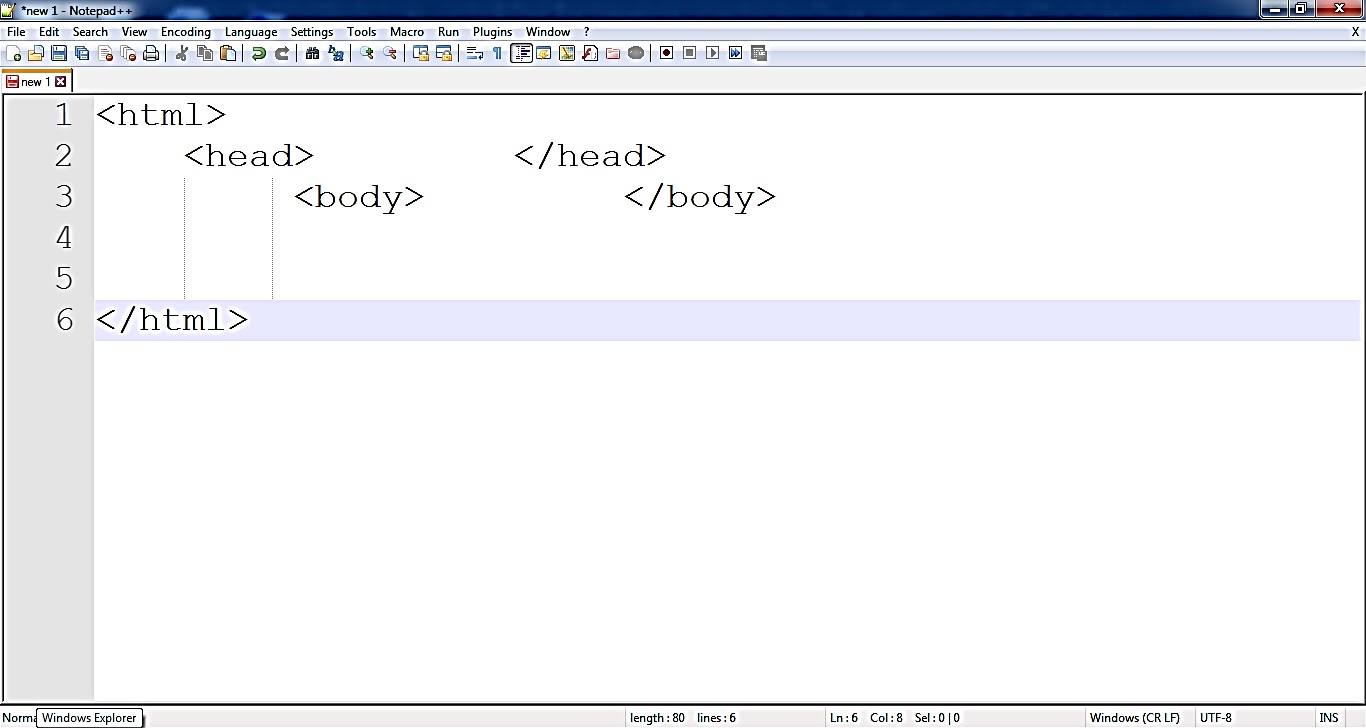Click the Copy toolbar icon
The height and width of the screenshot is (728, 1366).
[205, 53]
